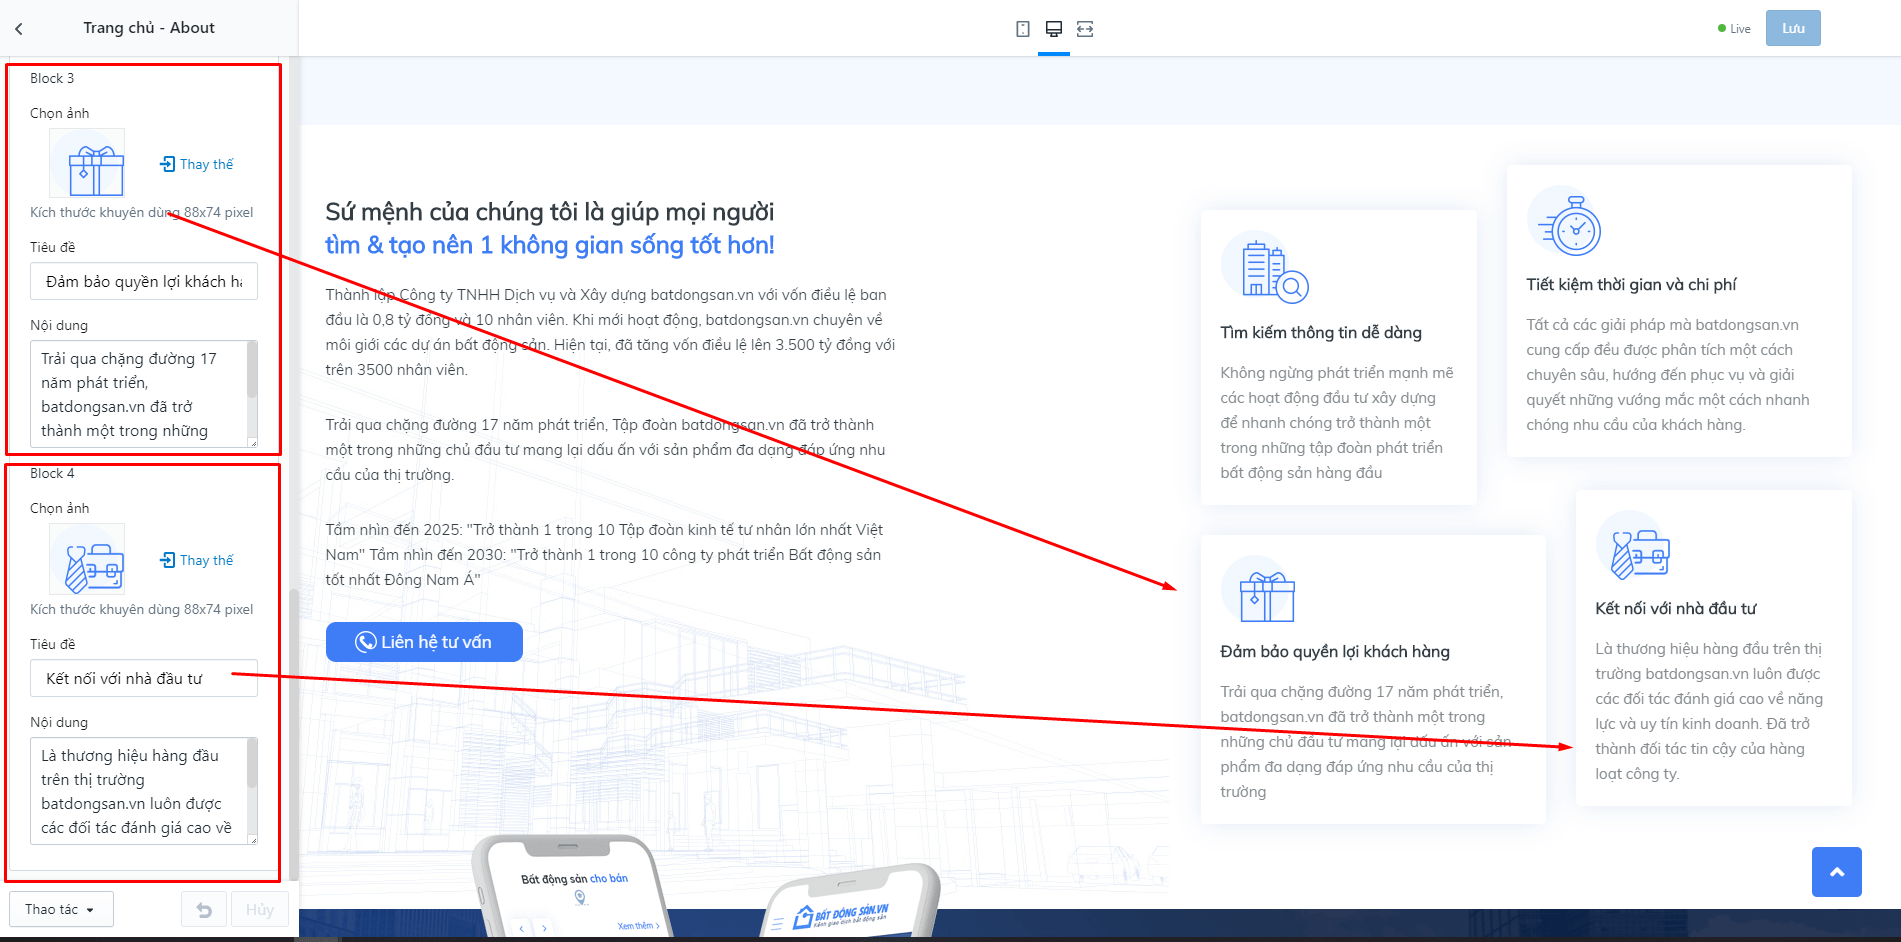Image resolution: width=1901 pixels, height=942 pixels.
Task: Click the Live status indicator
Action: tap(1734, 29)
